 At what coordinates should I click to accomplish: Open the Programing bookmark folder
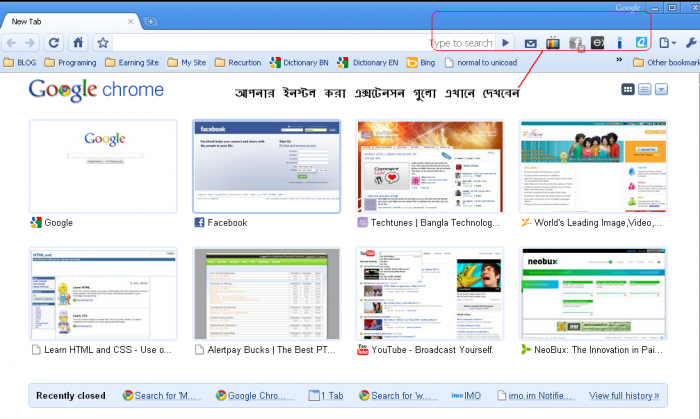pos(71,62)
